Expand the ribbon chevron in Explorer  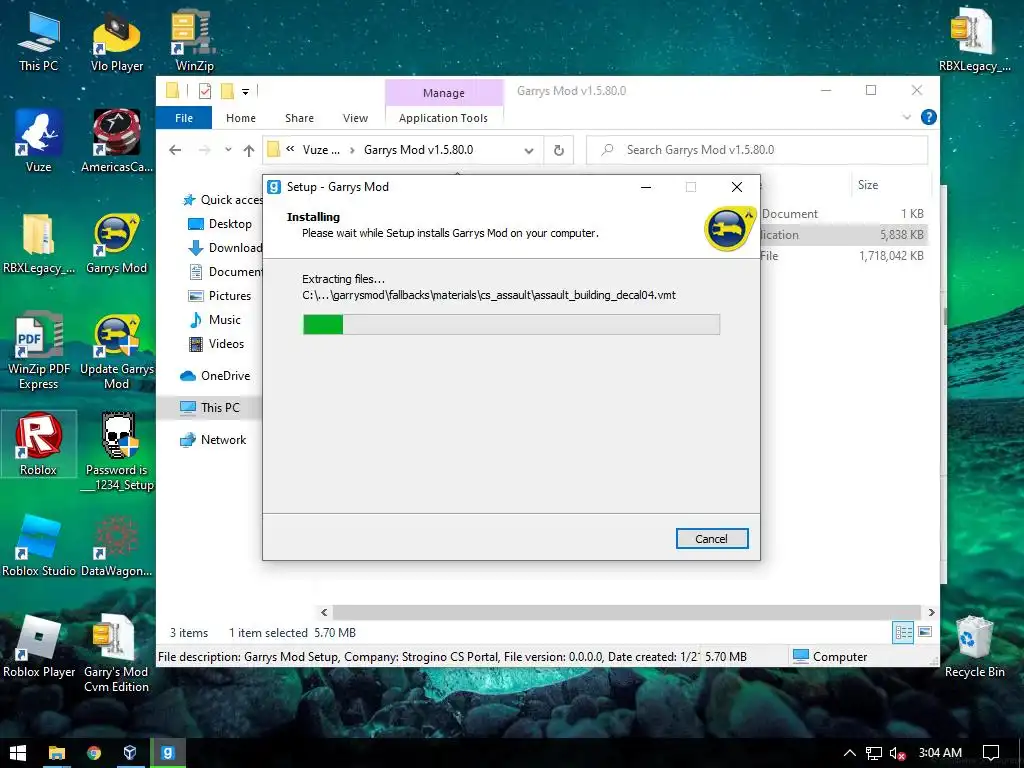(x=906, y=118)
